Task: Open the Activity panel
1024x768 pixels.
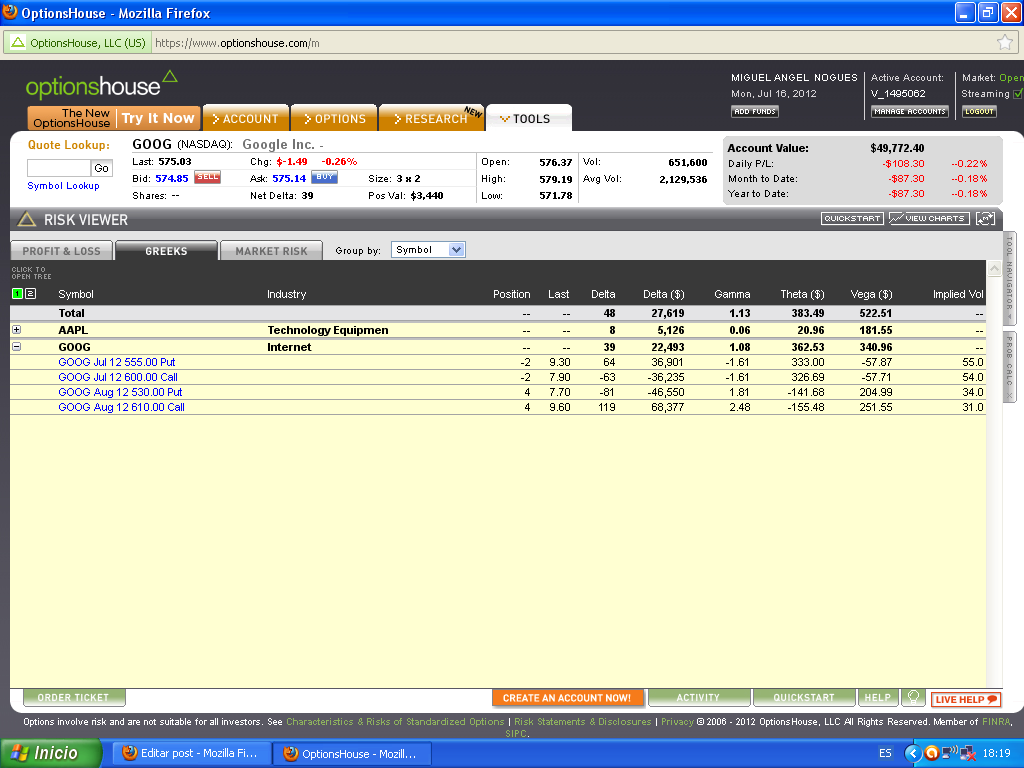Action: click(698, 697)
